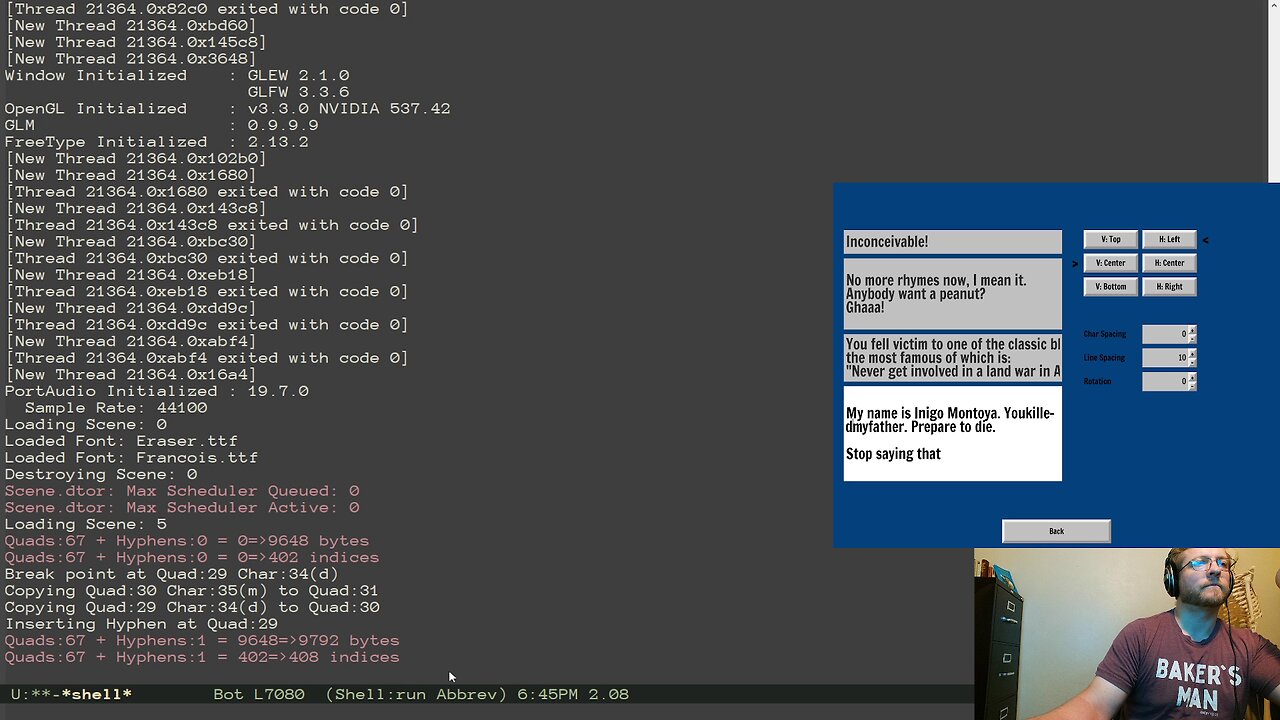Click 'Break point at Quad:29 Char:34(d)' line

(x=172, y=574)
